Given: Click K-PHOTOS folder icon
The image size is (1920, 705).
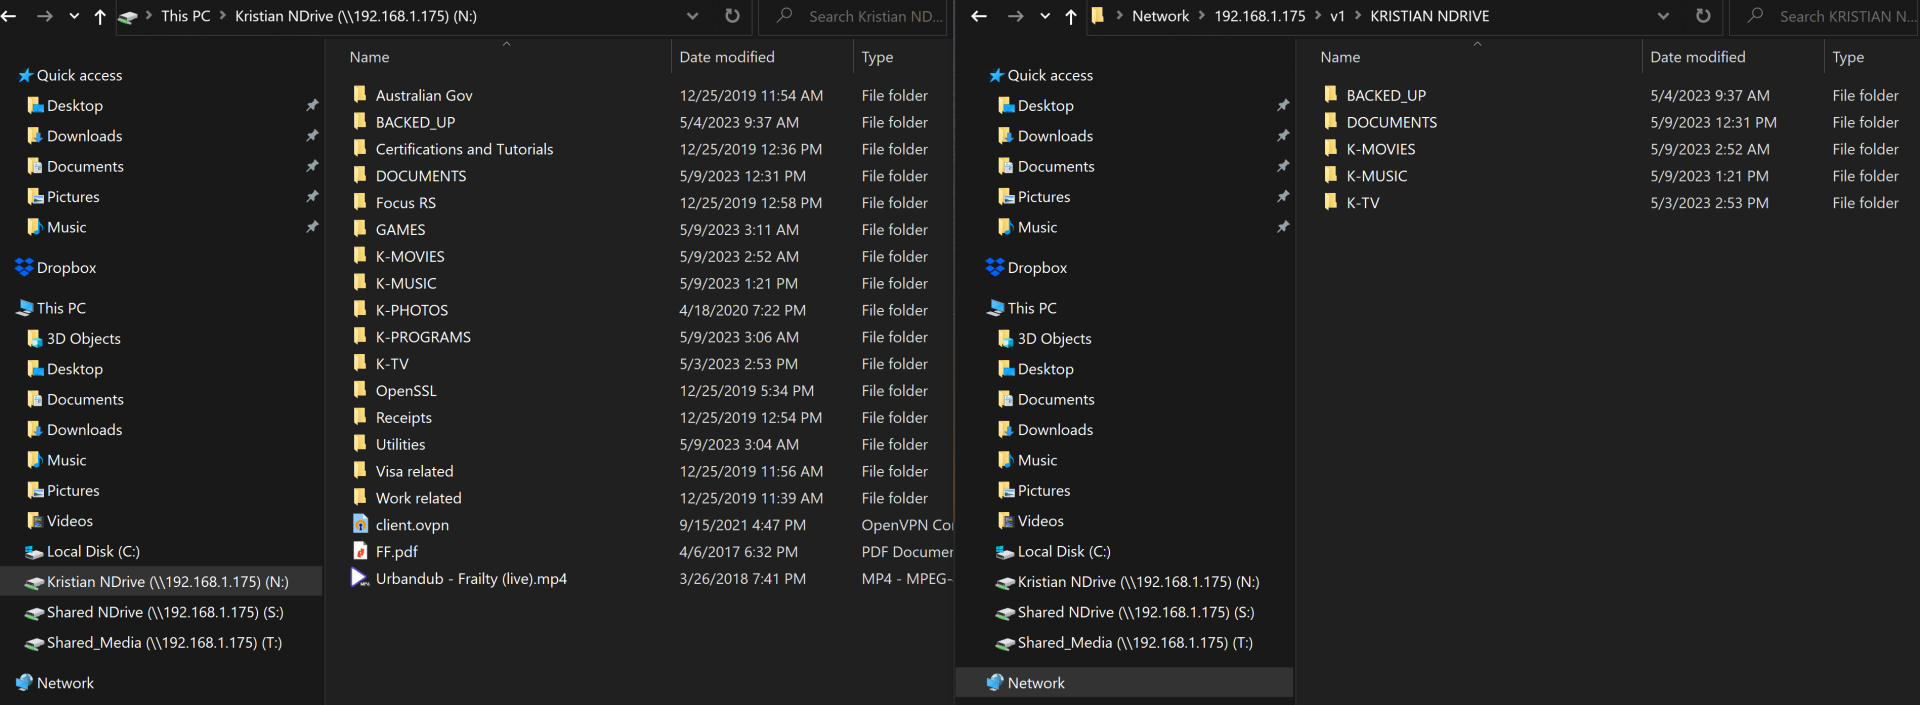Looking at the screenshot, I should click(x=360, y=309).
